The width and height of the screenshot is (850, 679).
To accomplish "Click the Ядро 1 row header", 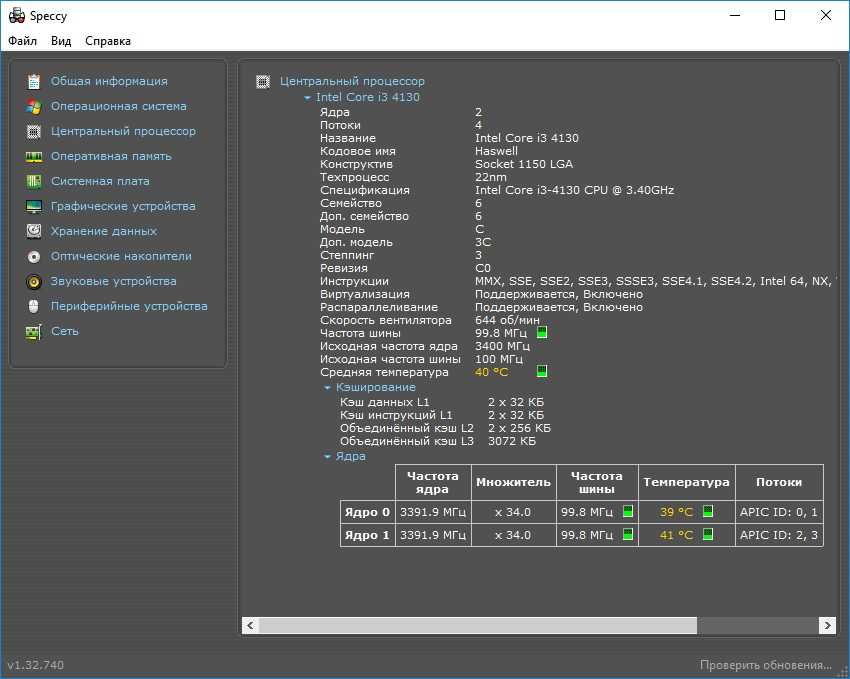I will pos(367,535).
